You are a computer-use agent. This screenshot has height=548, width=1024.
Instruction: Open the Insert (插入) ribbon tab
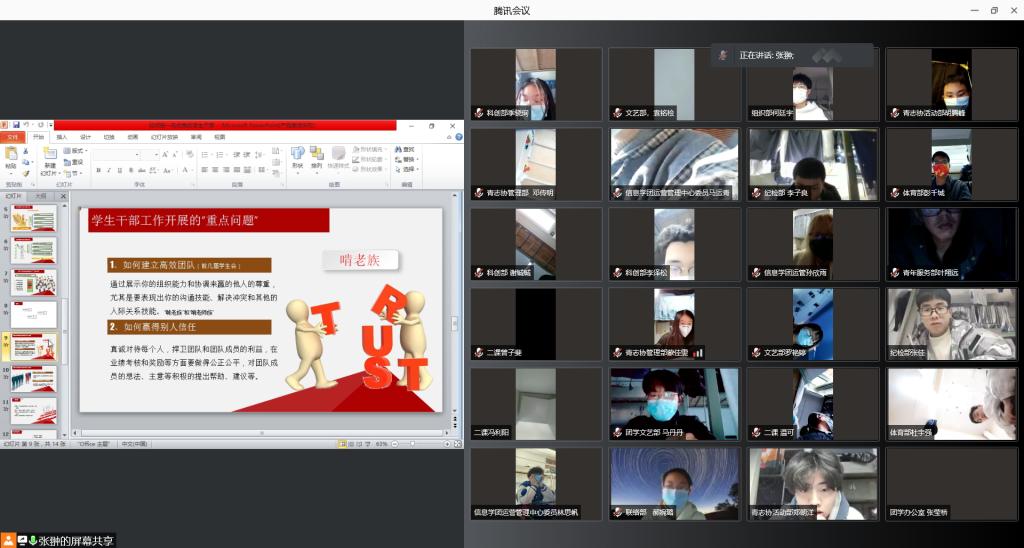point(62,137)
